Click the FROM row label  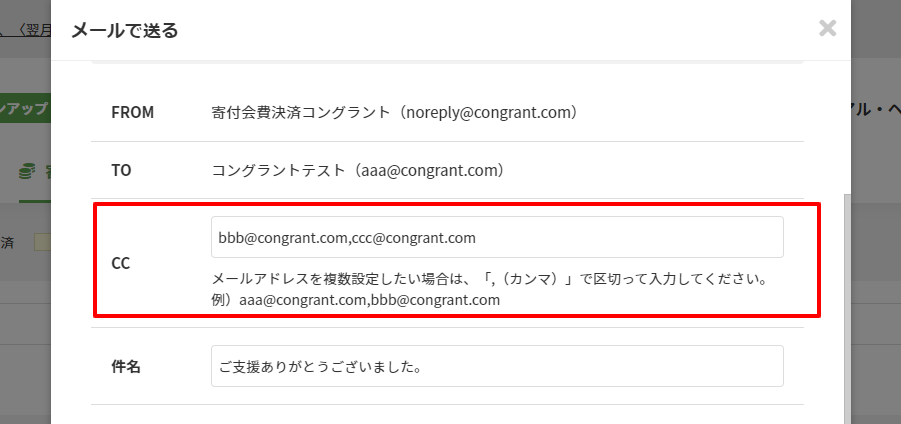point(133,113)
